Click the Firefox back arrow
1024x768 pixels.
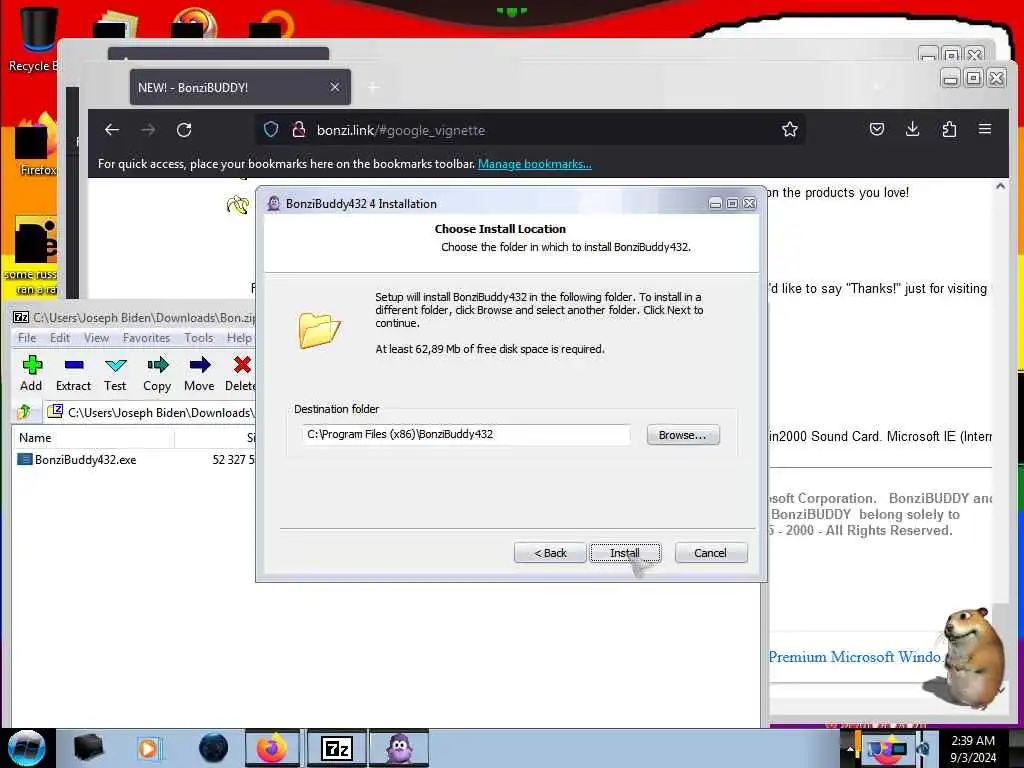coord(112,130)
